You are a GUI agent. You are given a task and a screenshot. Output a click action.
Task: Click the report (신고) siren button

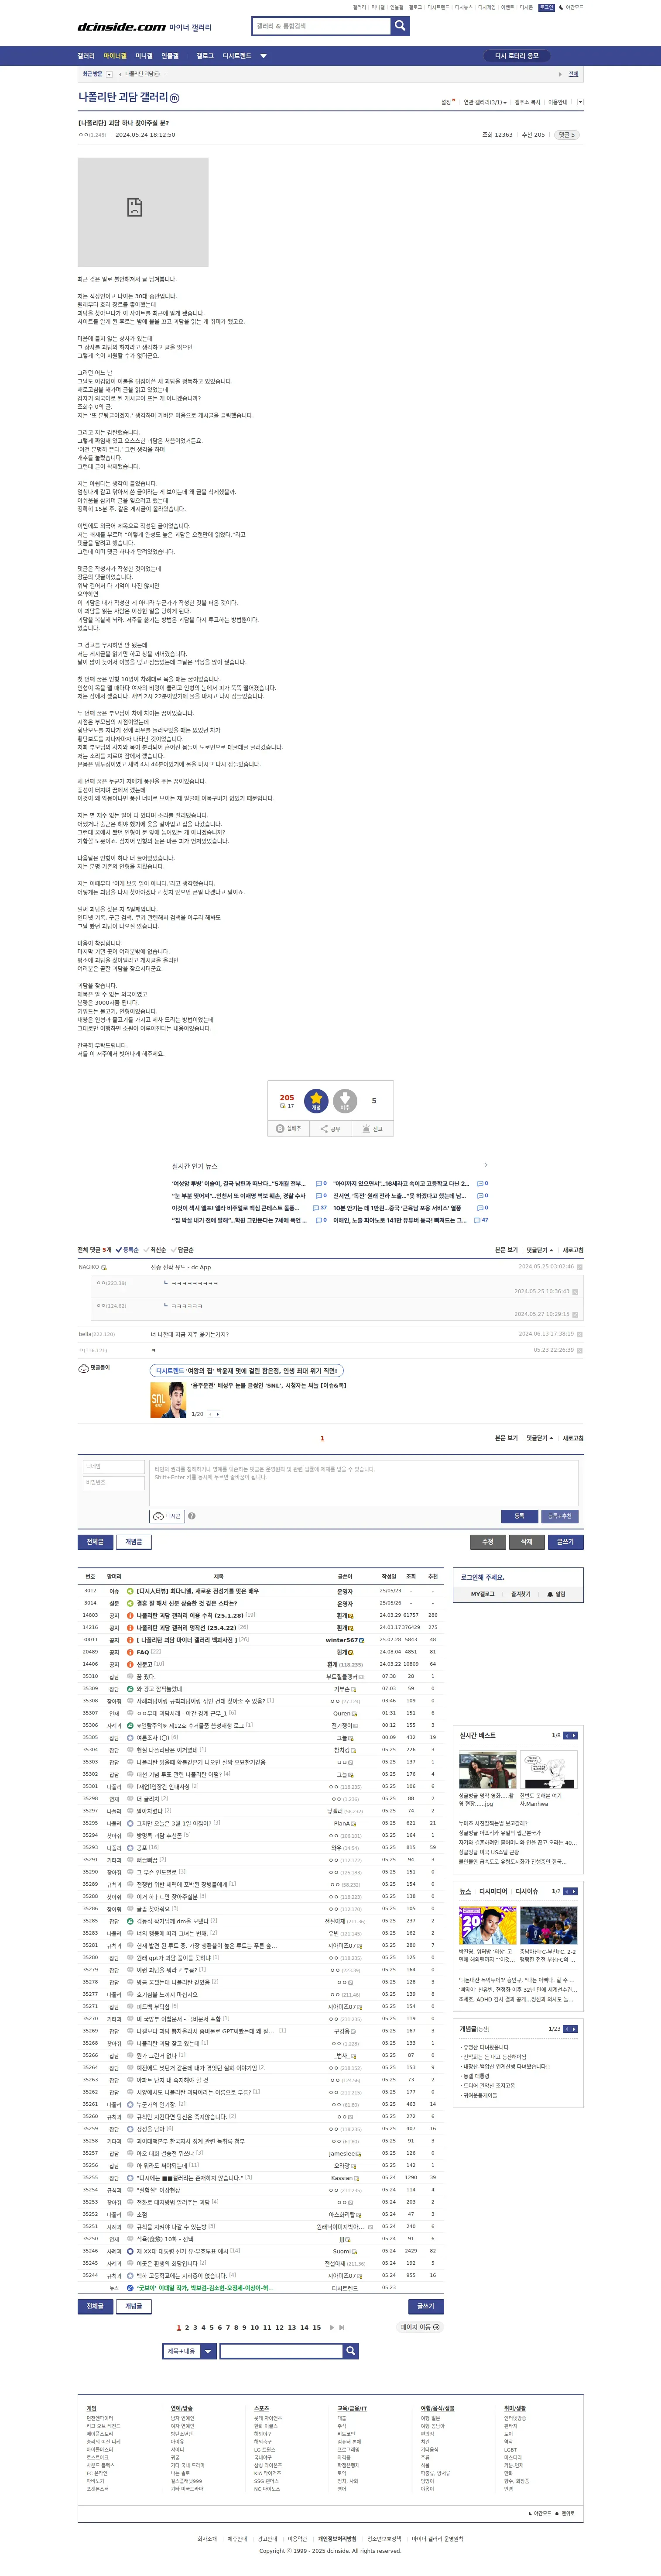[372, 1128]
